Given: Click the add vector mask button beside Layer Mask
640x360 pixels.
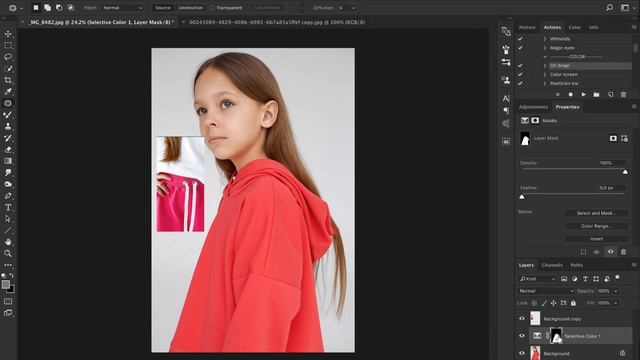Looking at the screenshot, I should [x=624, y=138].
